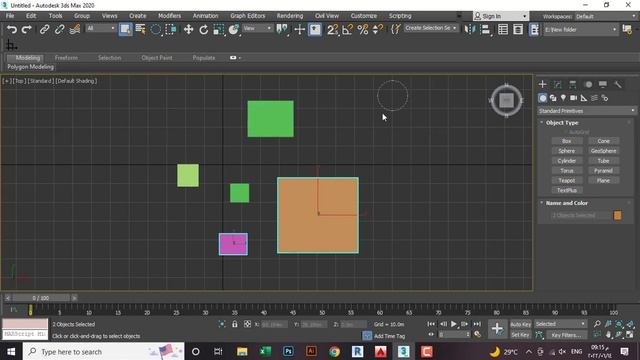This screenshot has width=640, height=360.
Task: Click the Undo arrow icon
Action: (x=12, y=29)
